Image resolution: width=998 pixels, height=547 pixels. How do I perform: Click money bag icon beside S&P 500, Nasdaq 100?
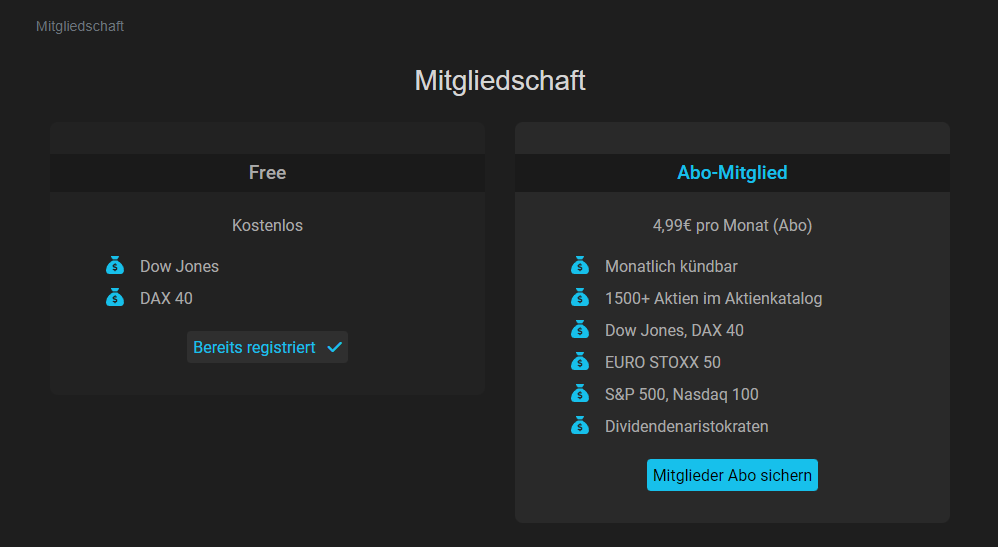(x=580, y=394)
